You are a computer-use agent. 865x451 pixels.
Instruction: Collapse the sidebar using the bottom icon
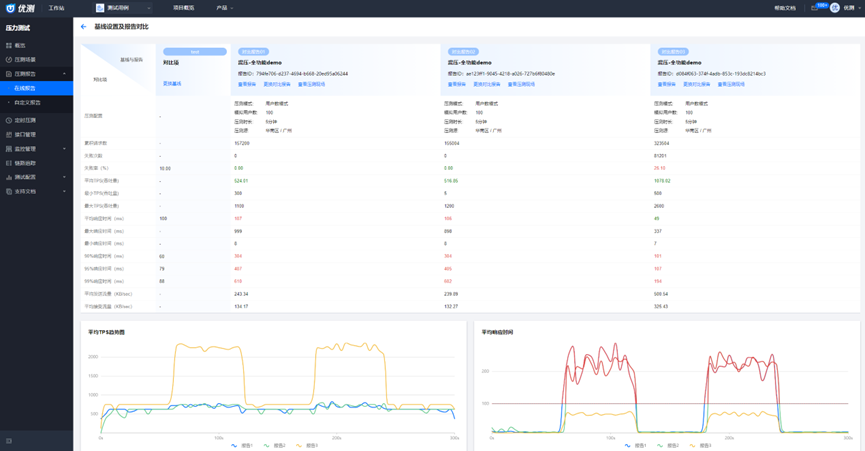pos(8,441)
